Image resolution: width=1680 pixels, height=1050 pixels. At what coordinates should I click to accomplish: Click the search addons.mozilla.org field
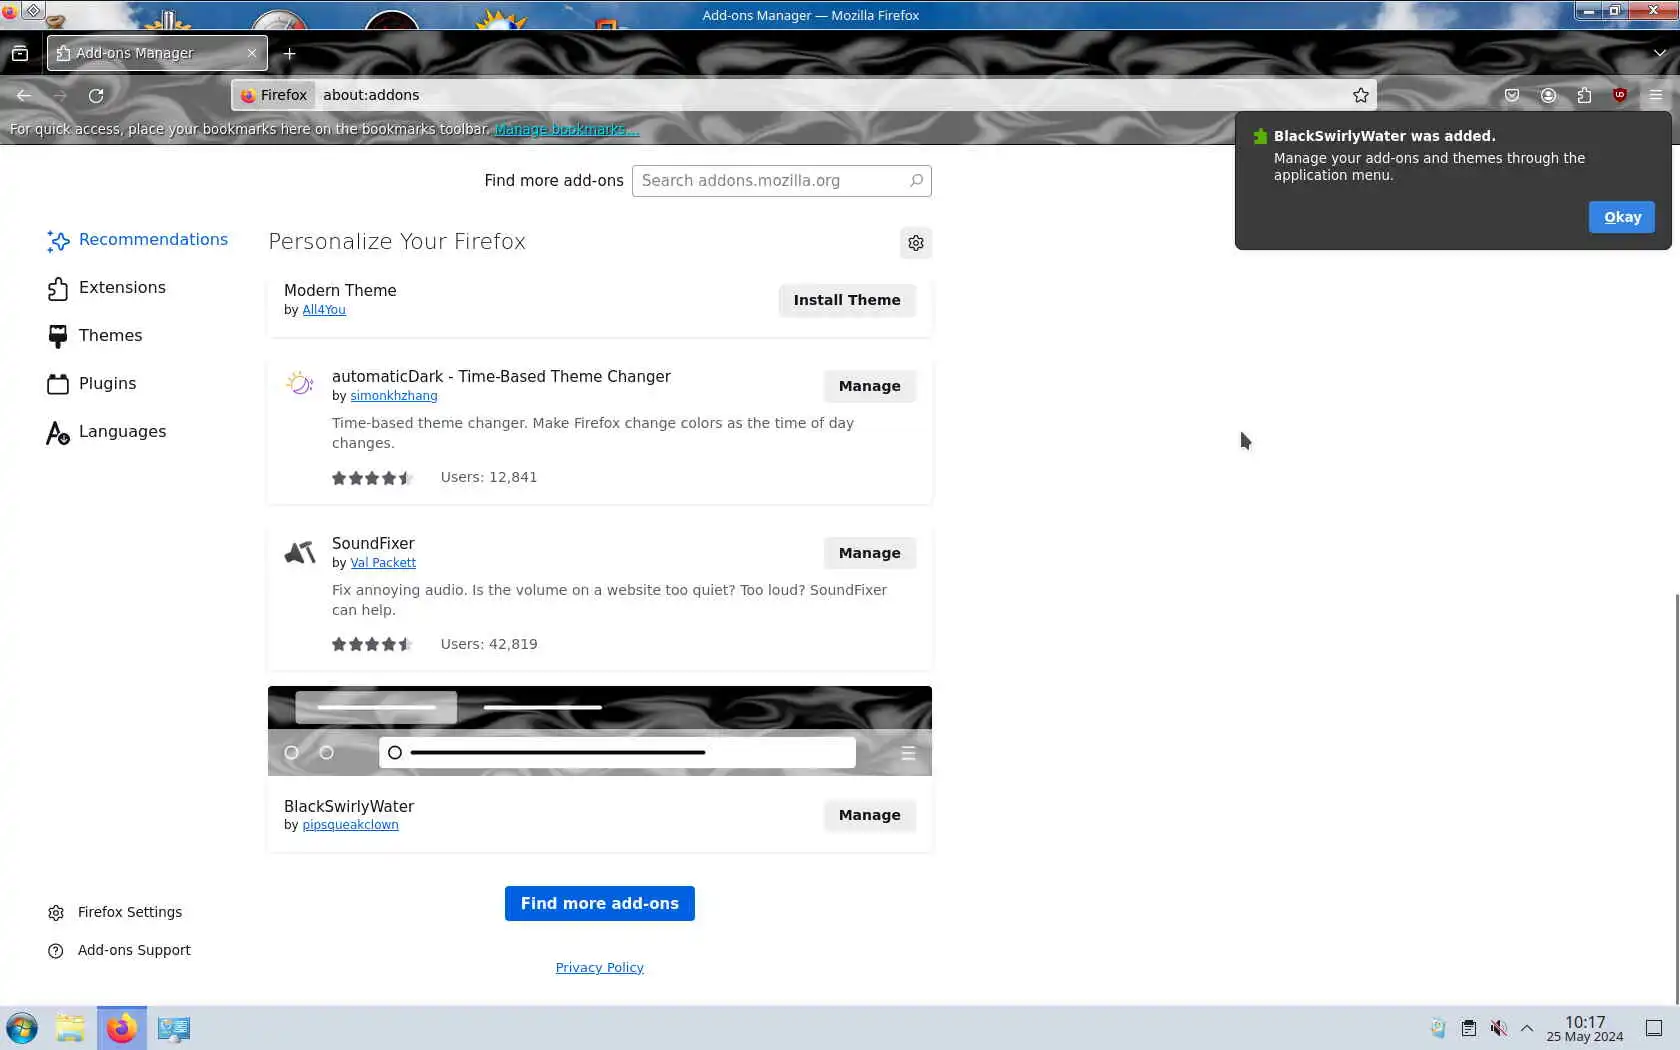click(782, 181)
